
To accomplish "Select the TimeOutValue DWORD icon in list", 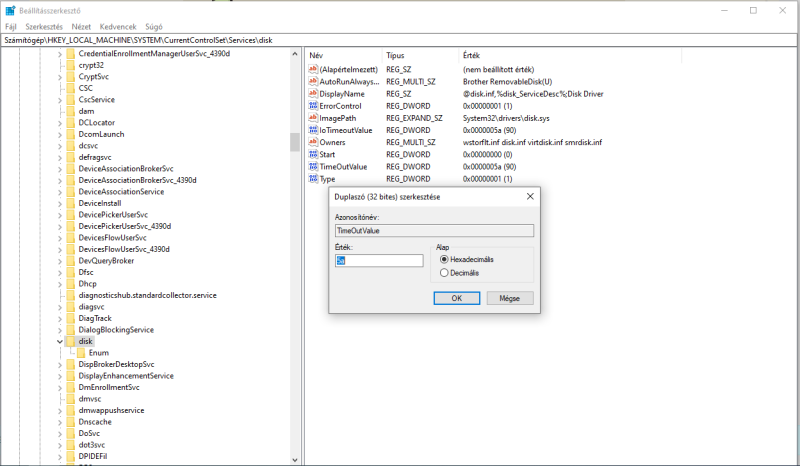I will pos(313,166).
